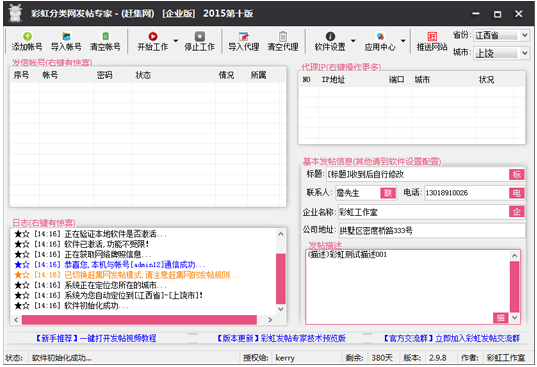The height and width of the screenshot is (367, 537).
Task: Open the 应用中心 app center
Action: (380, 41)
